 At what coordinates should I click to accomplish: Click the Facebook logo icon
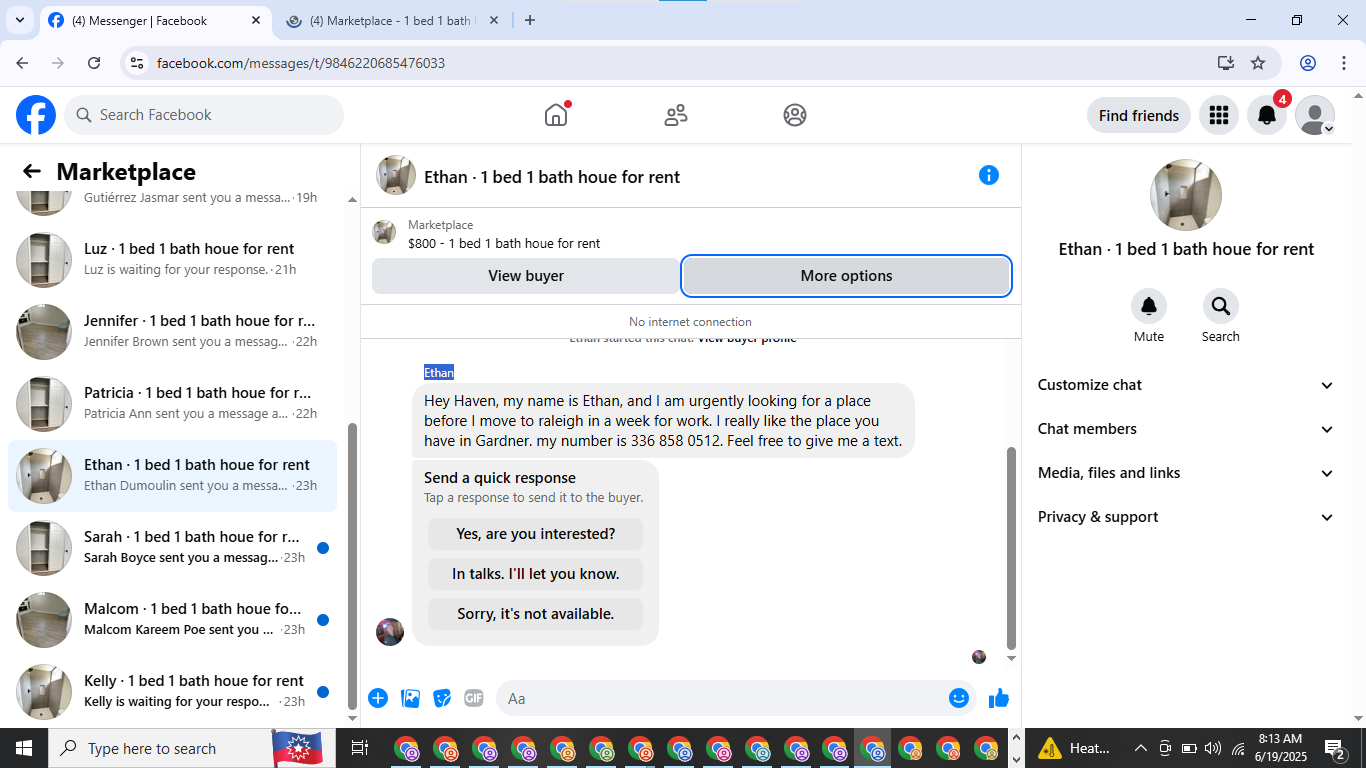click(36, 115)
